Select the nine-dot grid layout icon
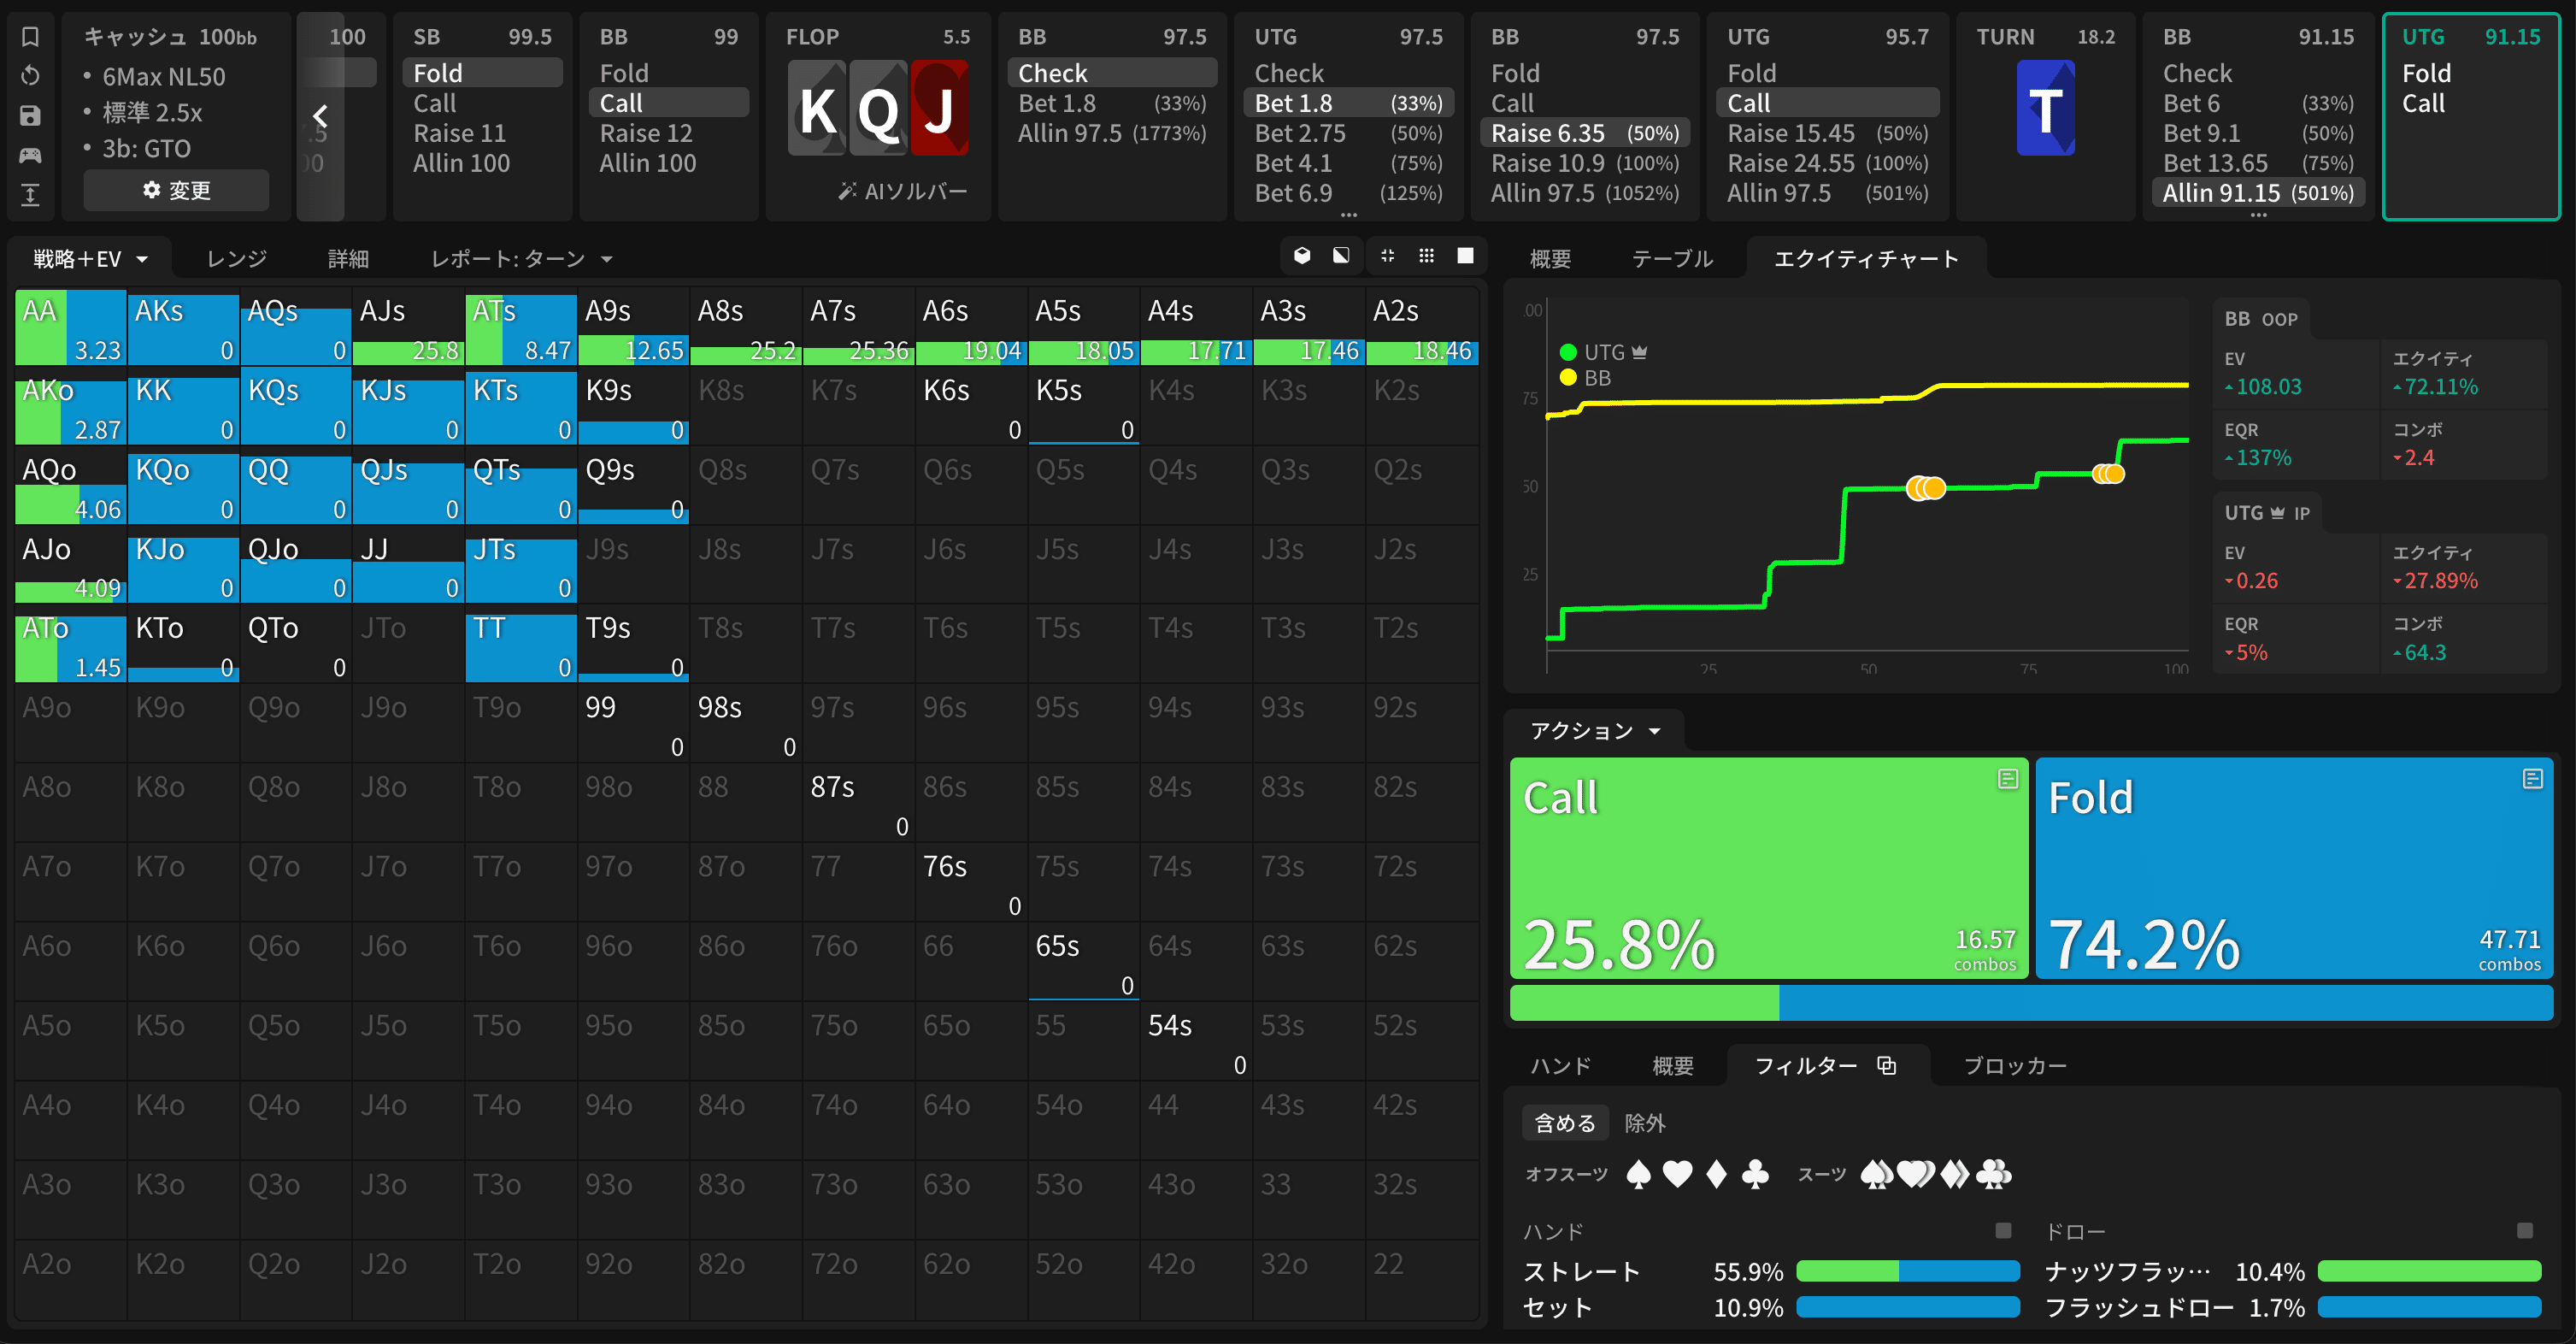 tap(1426, 256)
